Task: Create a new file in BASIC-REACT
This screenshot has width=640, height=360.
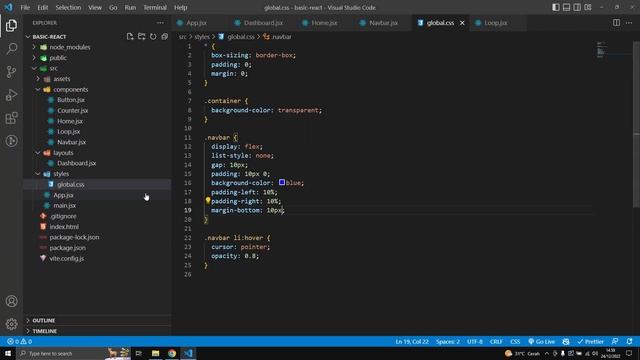Action: (130, 37)
